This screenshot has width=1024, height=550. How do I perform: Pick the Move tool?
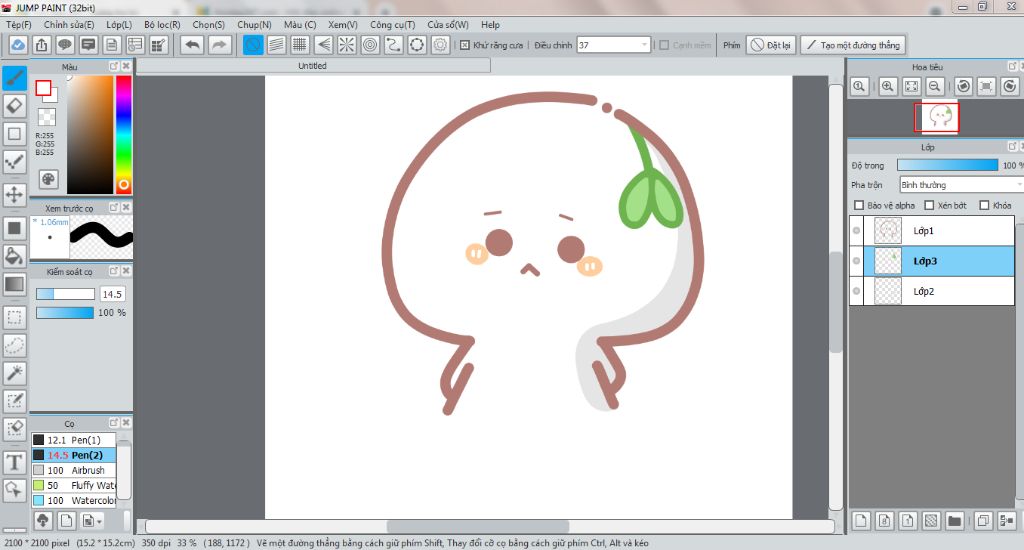[15, 194]
